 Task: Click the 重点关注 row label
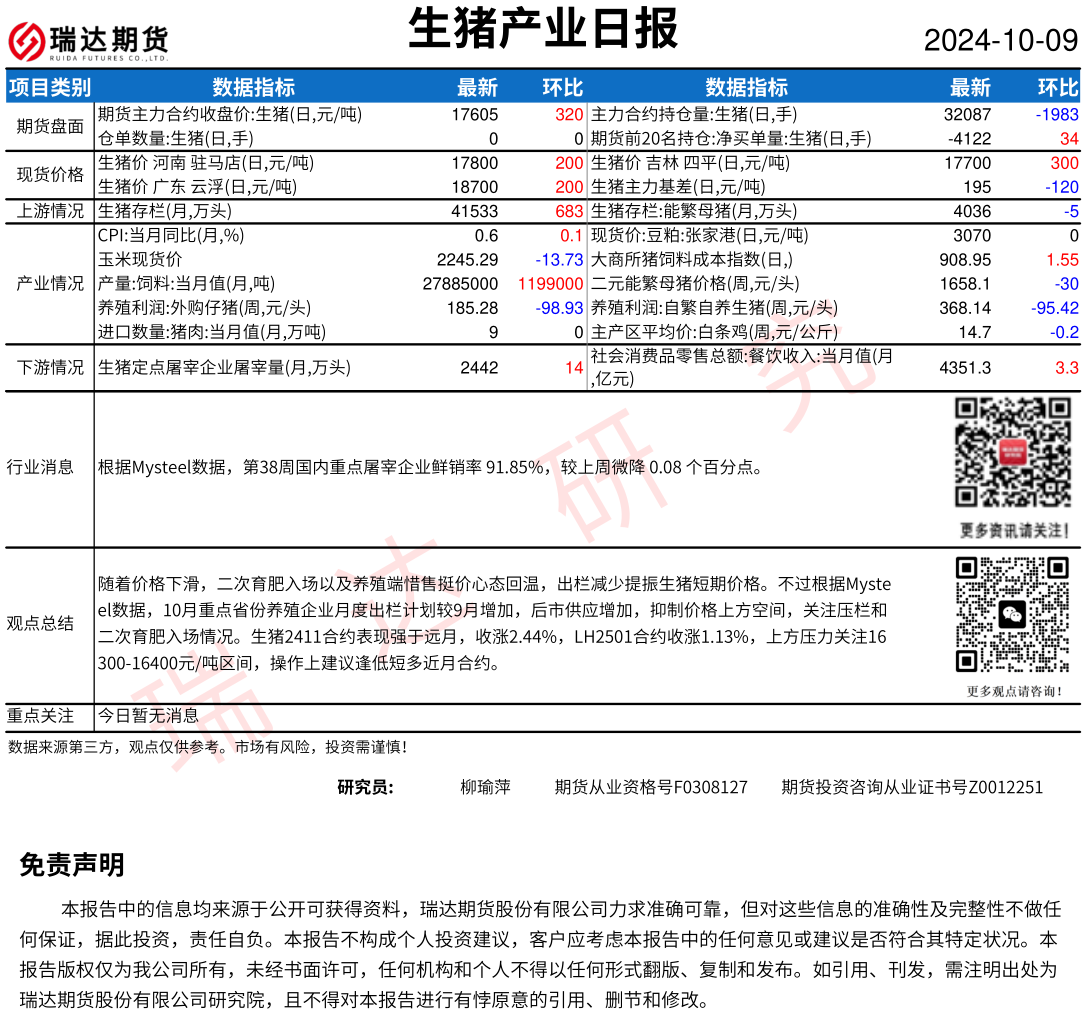(x=40, y=715)
